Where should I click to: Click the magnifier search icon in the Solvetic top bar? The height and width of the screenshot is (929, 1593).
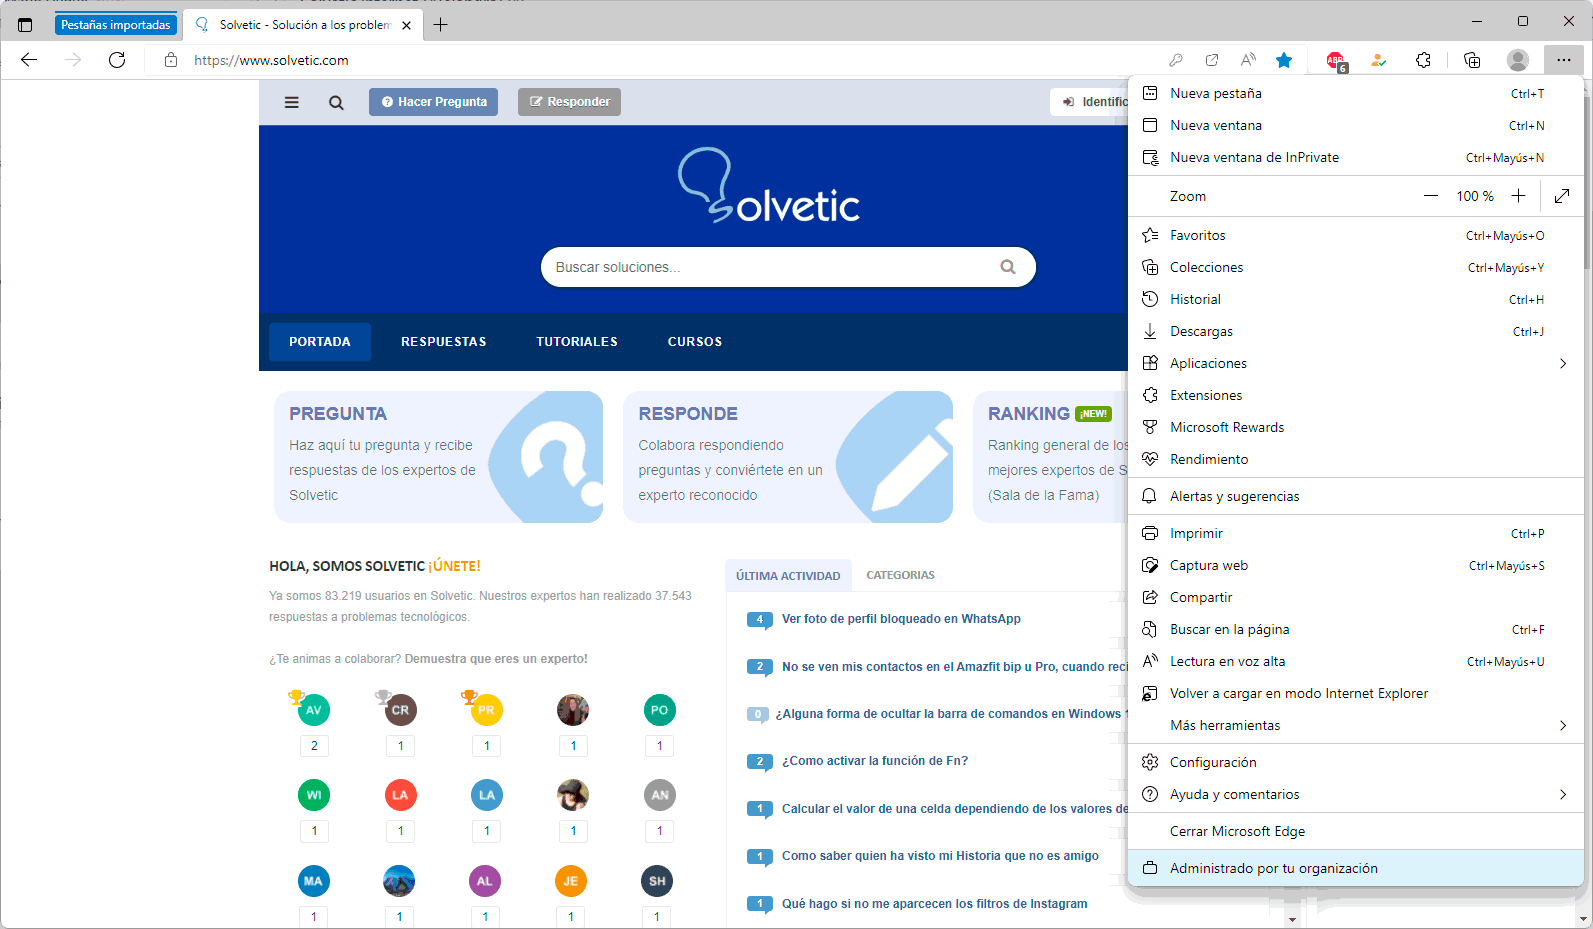click(336, 102)
